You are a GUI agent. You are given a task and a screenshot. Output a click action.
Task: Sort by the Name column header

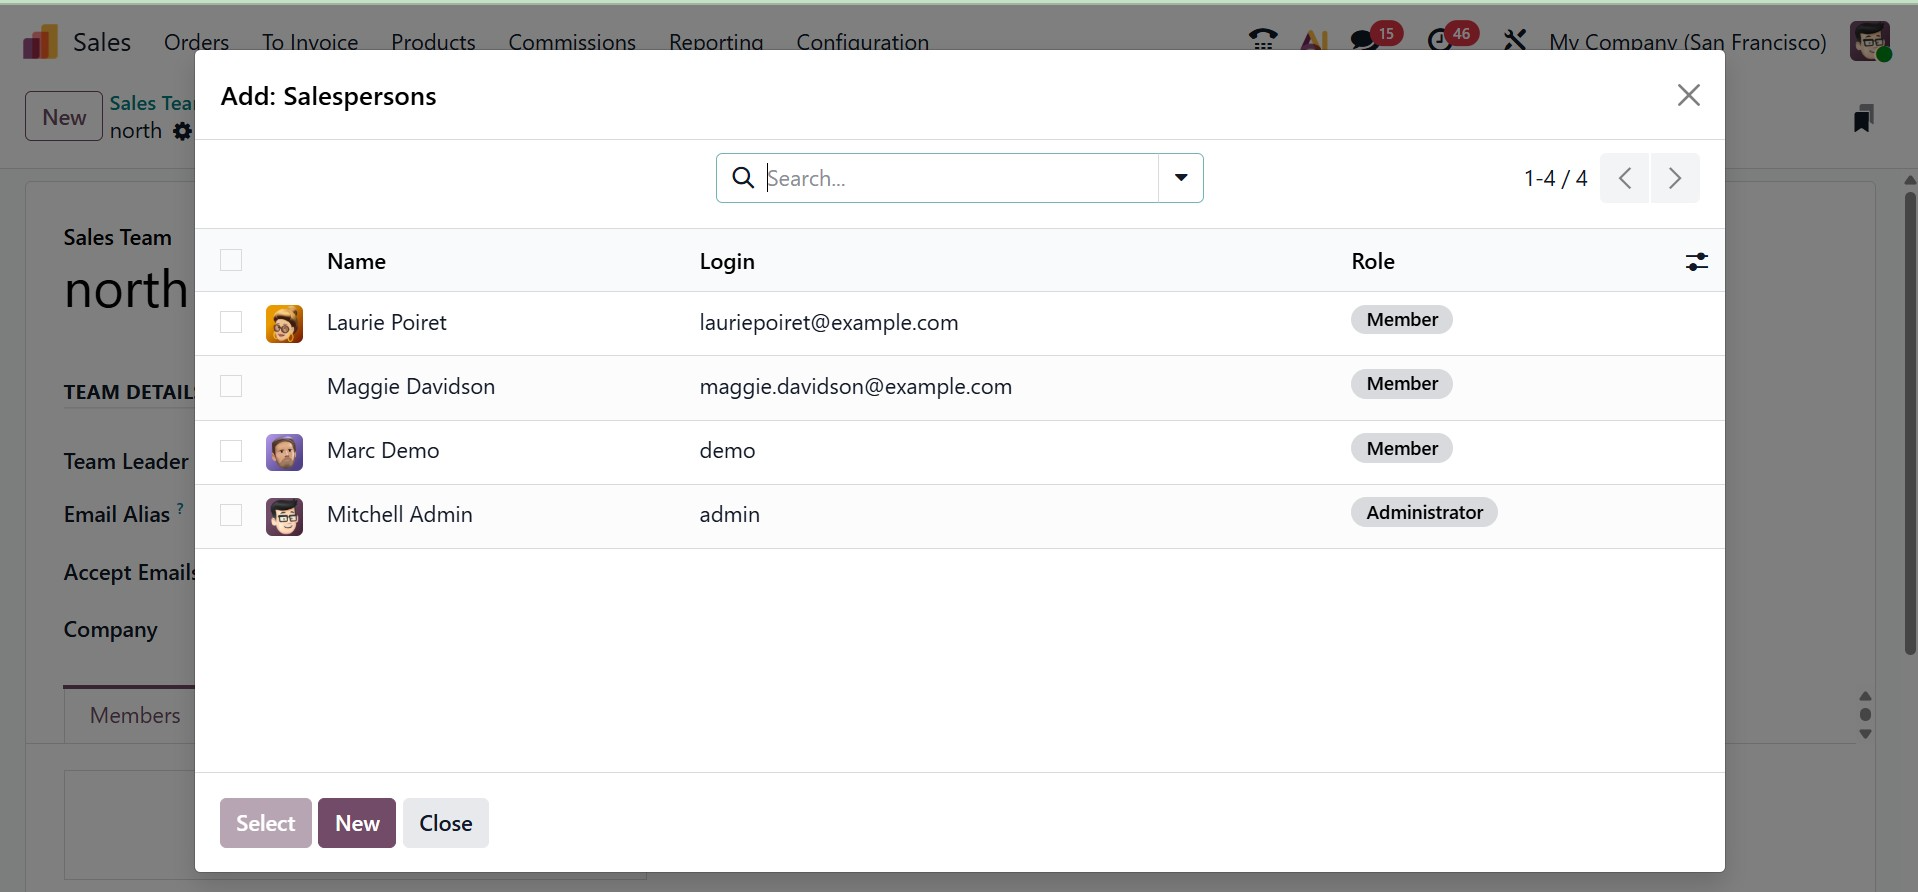click(356, 261)
